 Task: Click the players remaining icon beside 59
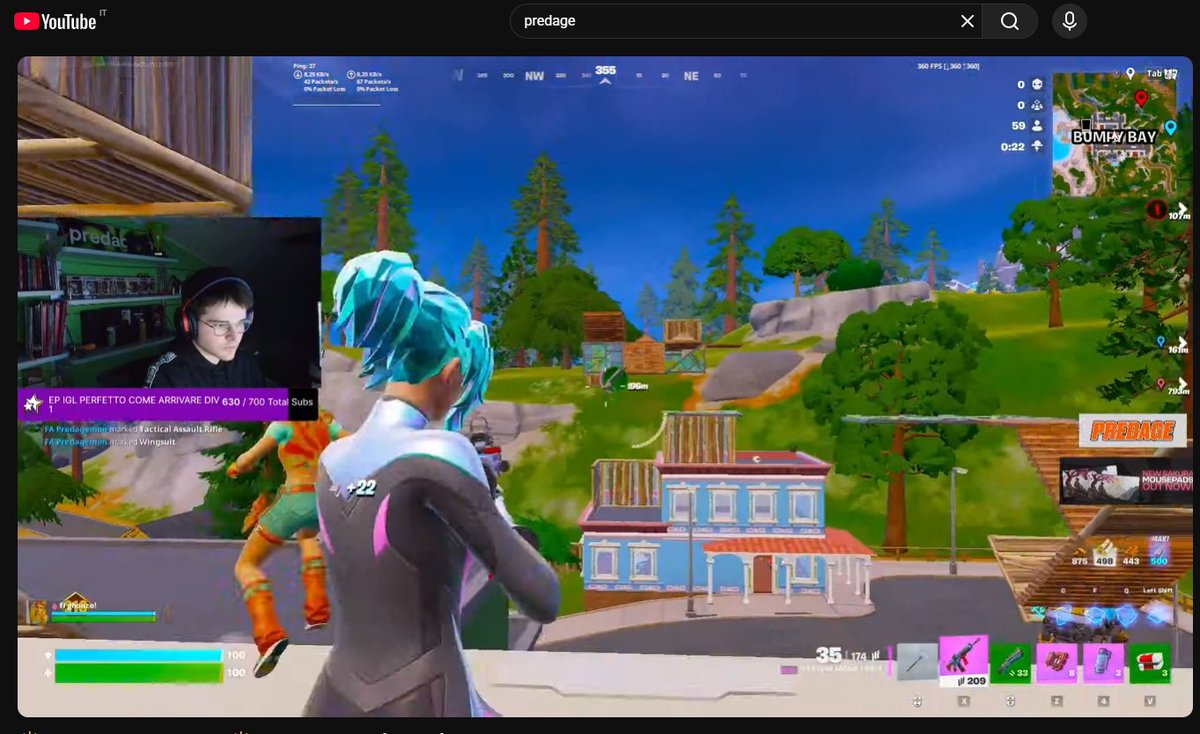[x=1037, y=125]
